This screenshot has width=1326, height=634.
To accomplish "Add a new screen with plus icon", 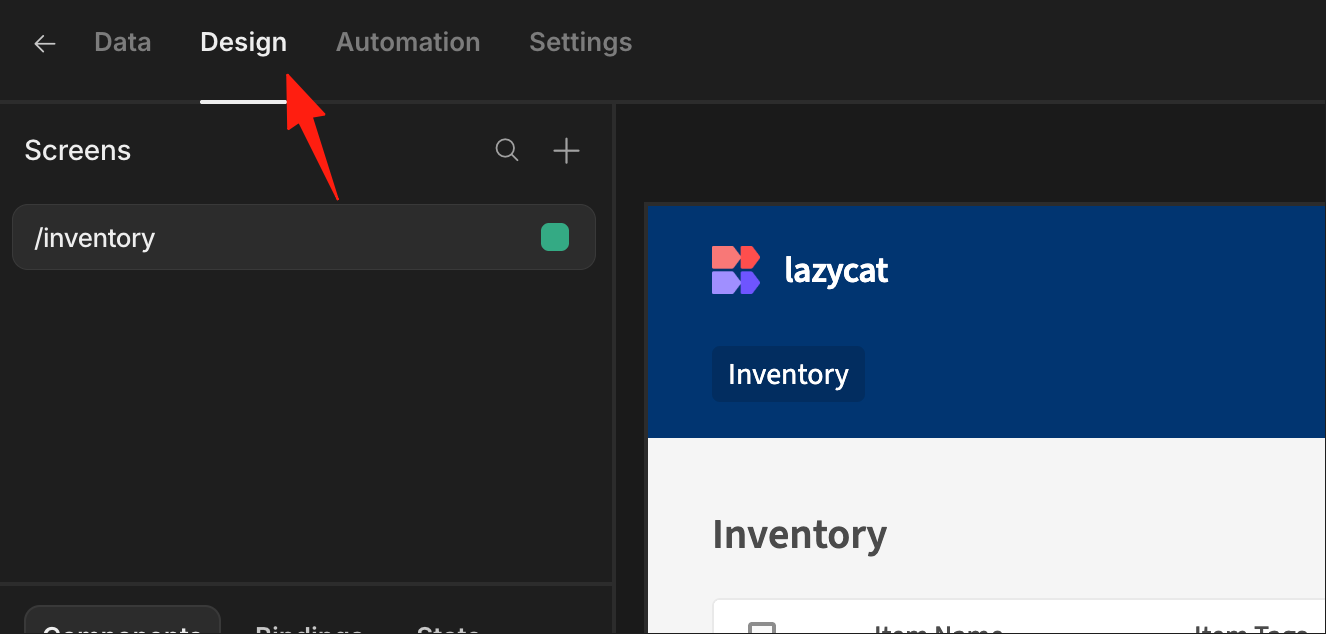I will (x=566, y=151).
